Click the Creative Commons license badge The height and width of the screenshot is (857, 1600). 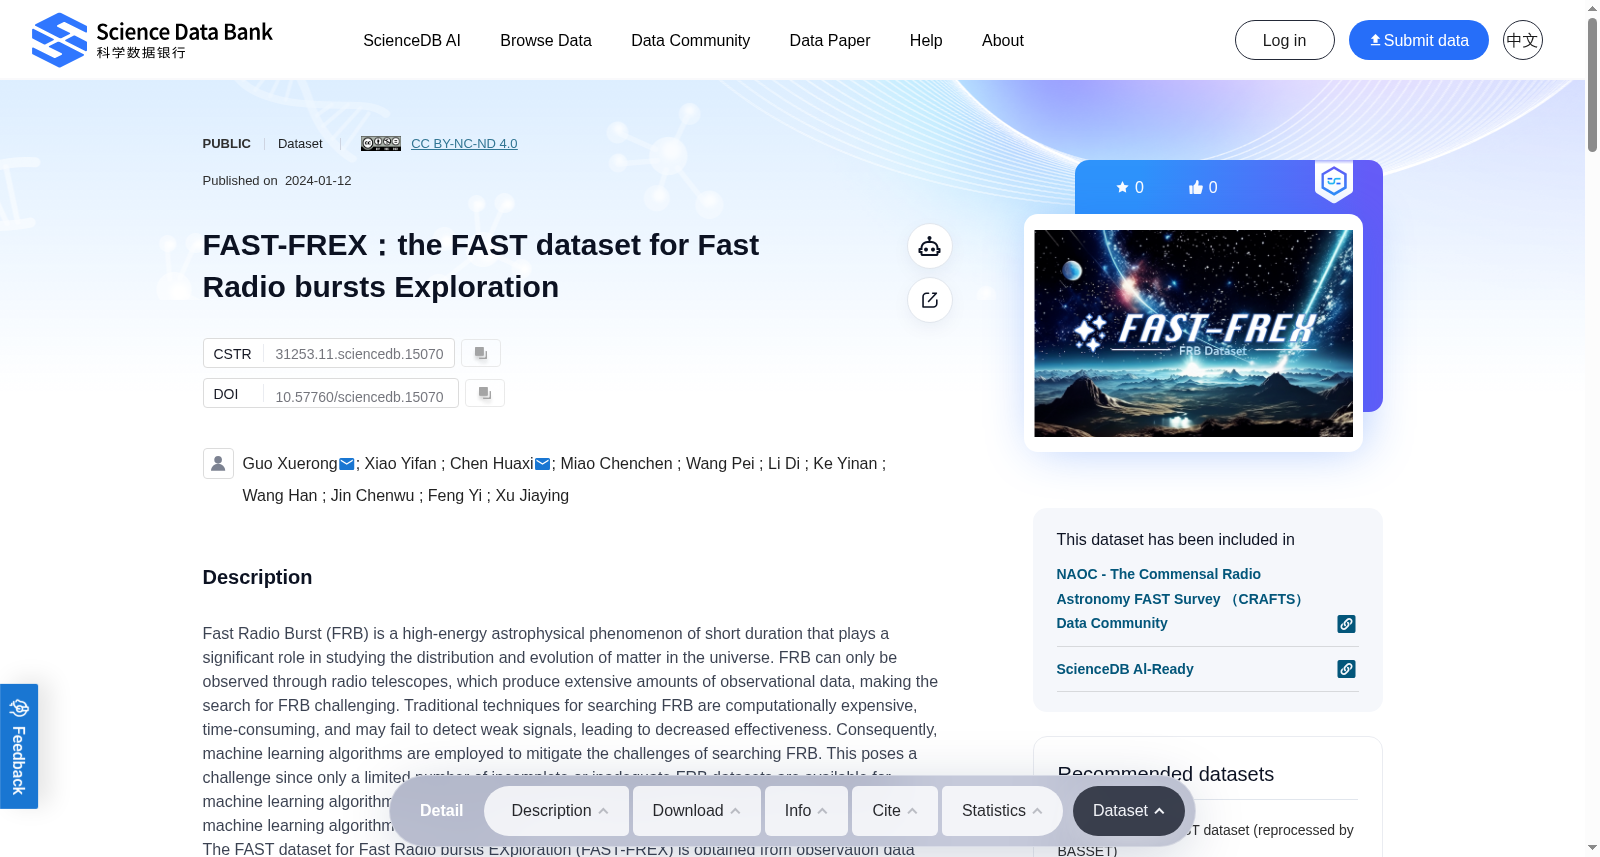381,144
